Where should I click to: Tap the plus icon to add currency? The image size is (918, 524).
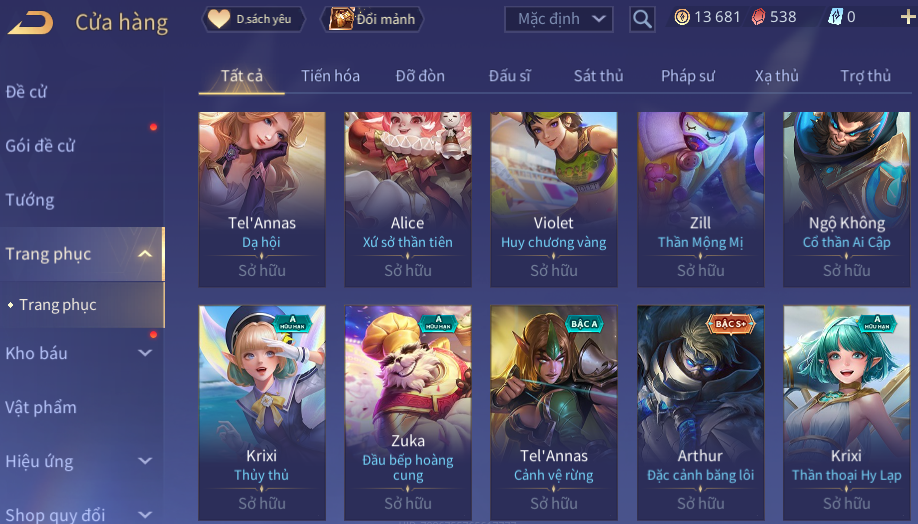pos(907,18)
